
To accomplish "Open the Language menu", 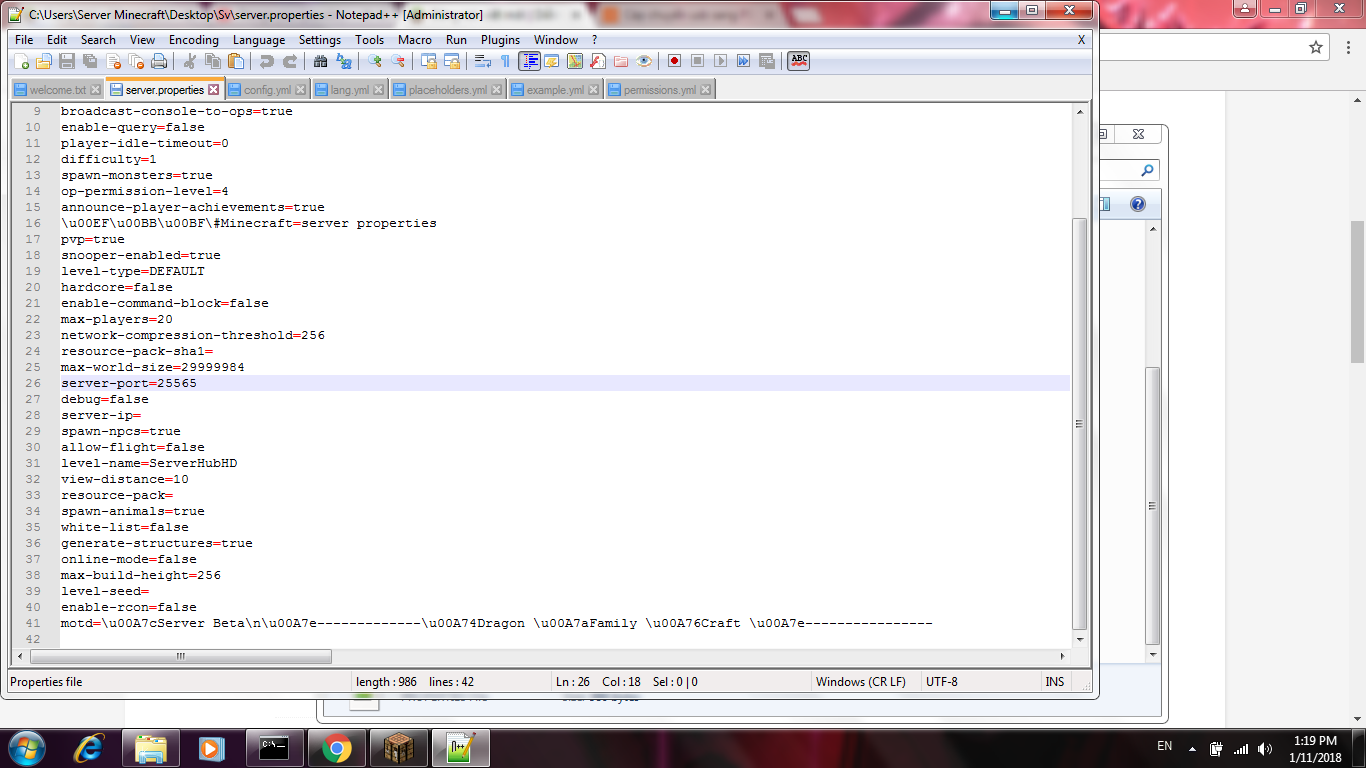I will tap(259, 40).
